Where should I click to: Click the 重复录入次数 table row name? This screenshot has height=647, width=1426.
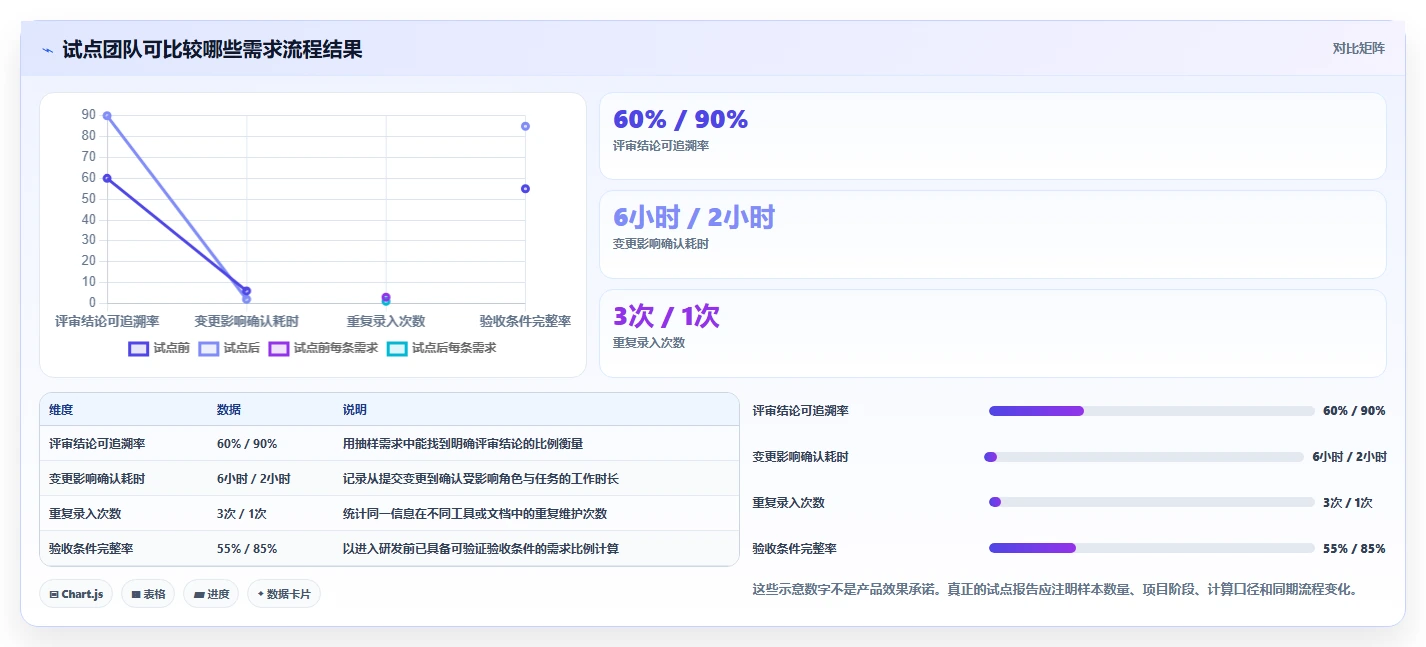[x=85, y=514]
